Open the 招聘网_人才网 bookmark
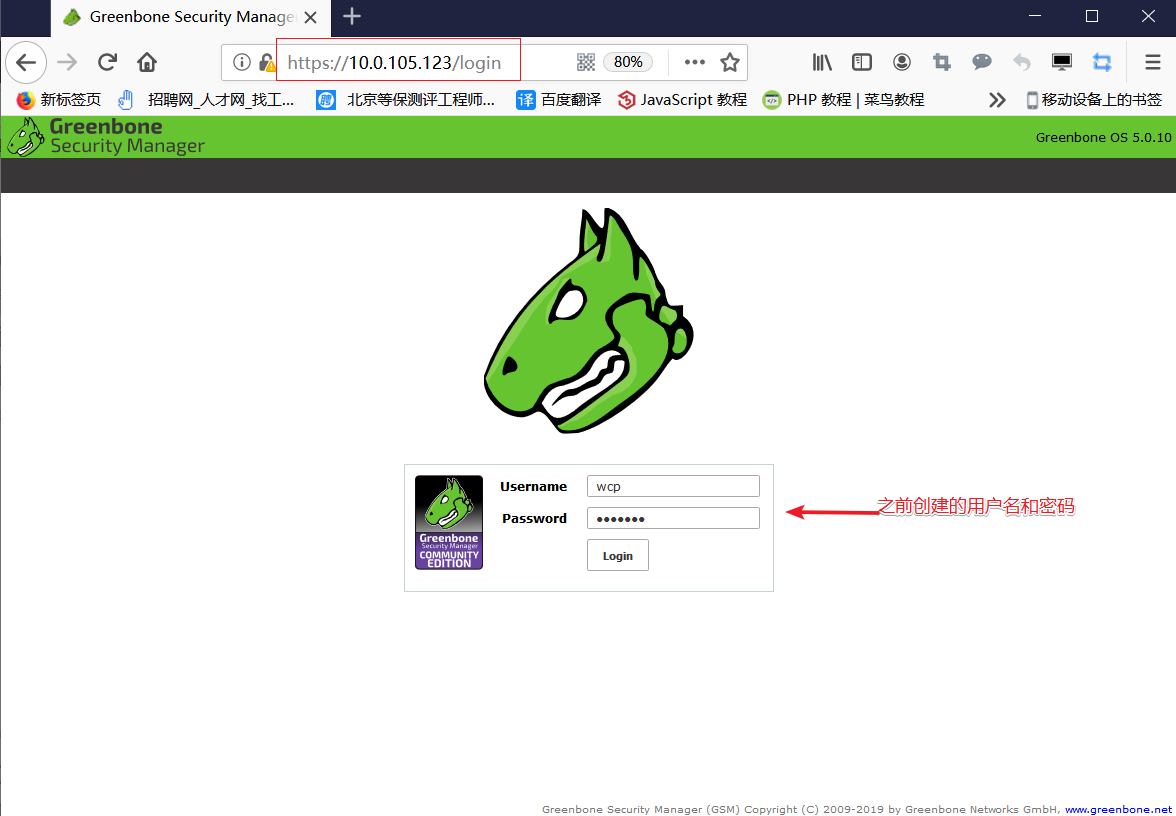 coord(206,100)
